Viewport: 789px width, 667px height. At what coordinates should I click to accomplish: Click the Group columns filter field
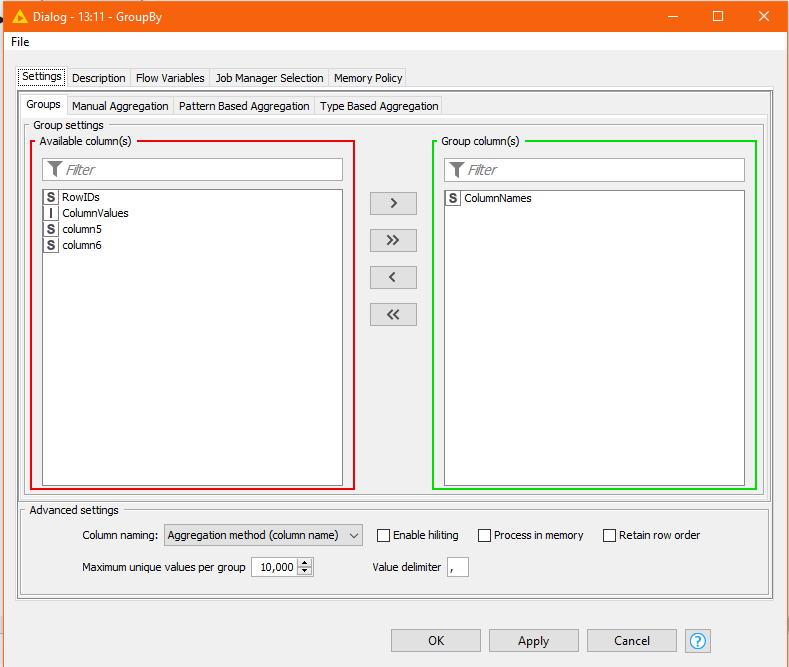(x=594, y=170)
